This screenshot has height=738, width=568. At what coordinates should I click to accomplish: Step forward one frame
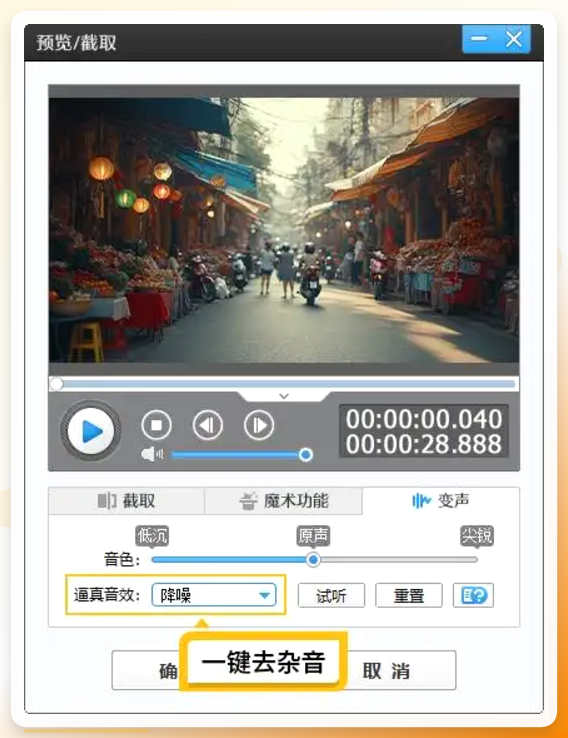click(x=259, y=425)
